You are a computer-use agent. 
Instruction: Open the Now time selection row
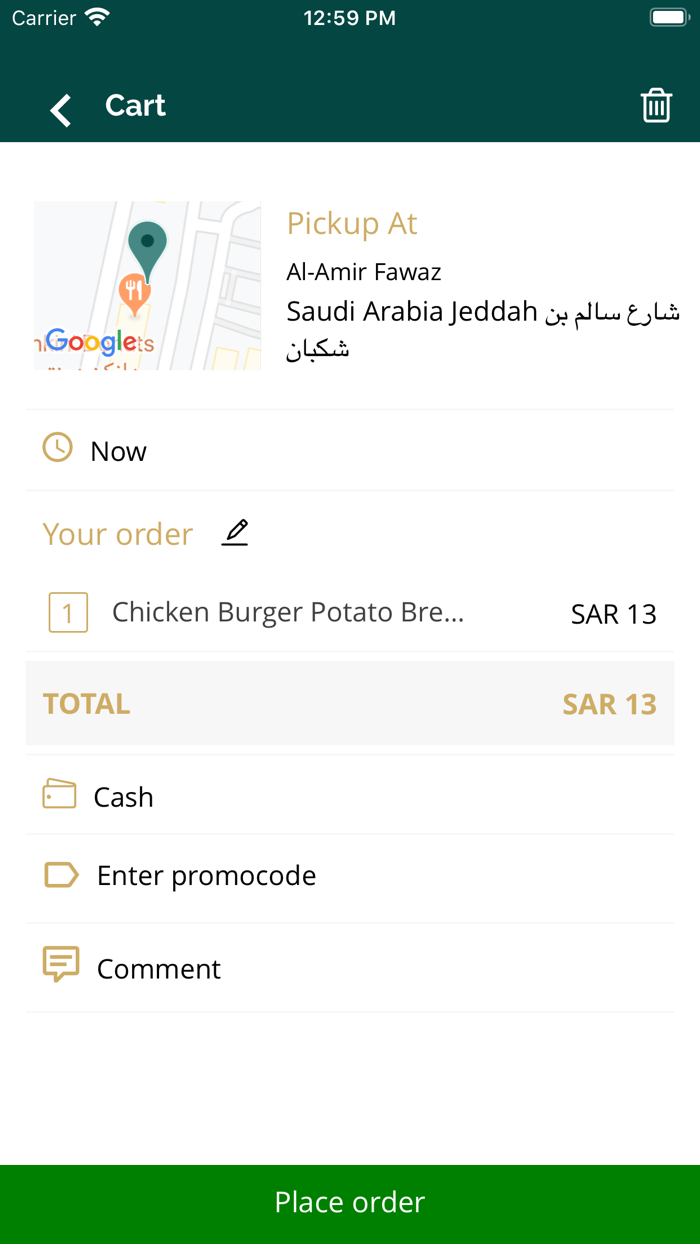[350, 450]
